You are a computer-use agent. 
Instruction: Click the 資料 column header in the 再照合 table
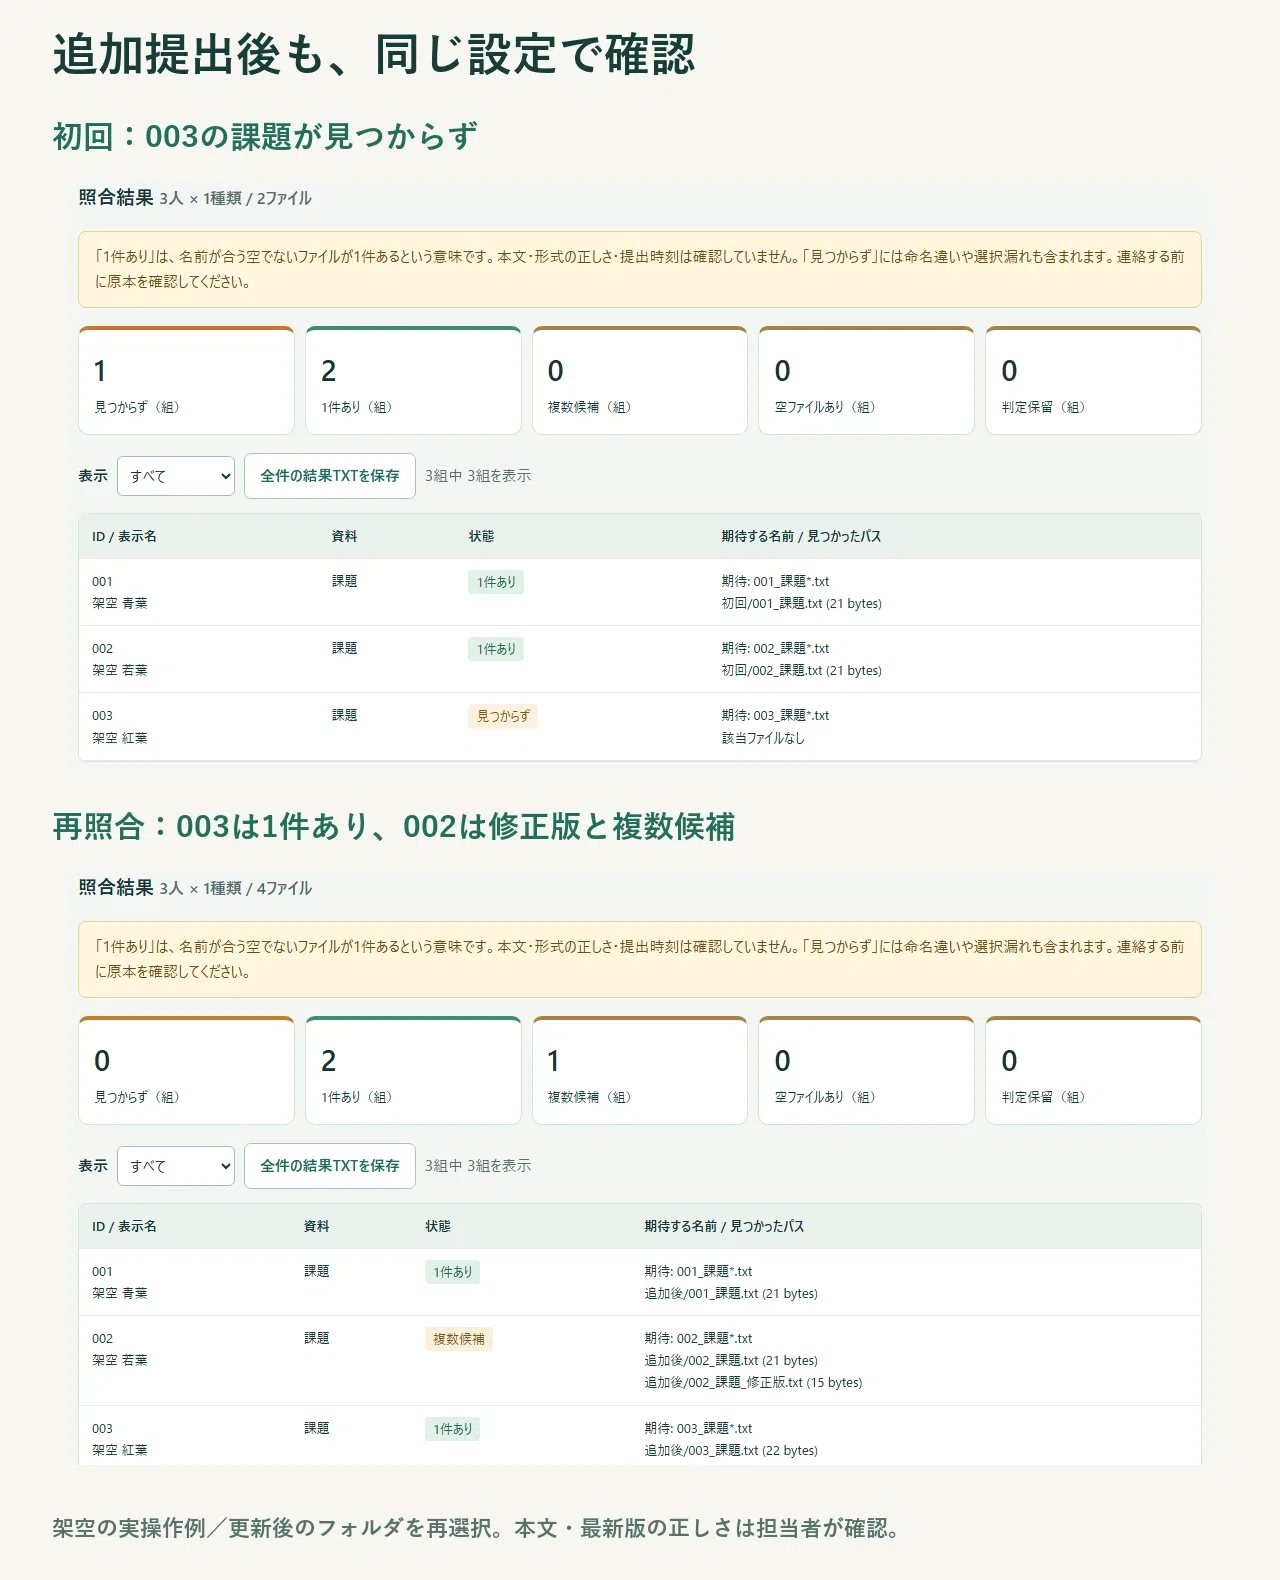pos(317,1227)
